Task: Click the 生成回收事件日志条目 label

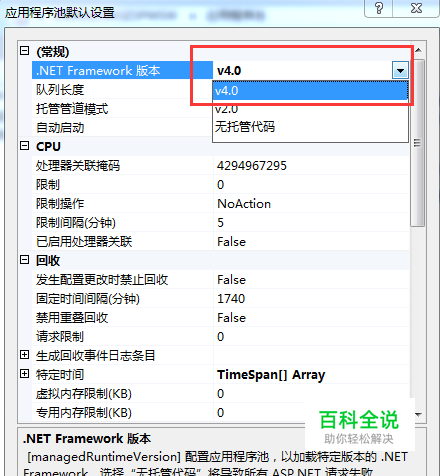Action: point(95,356)
